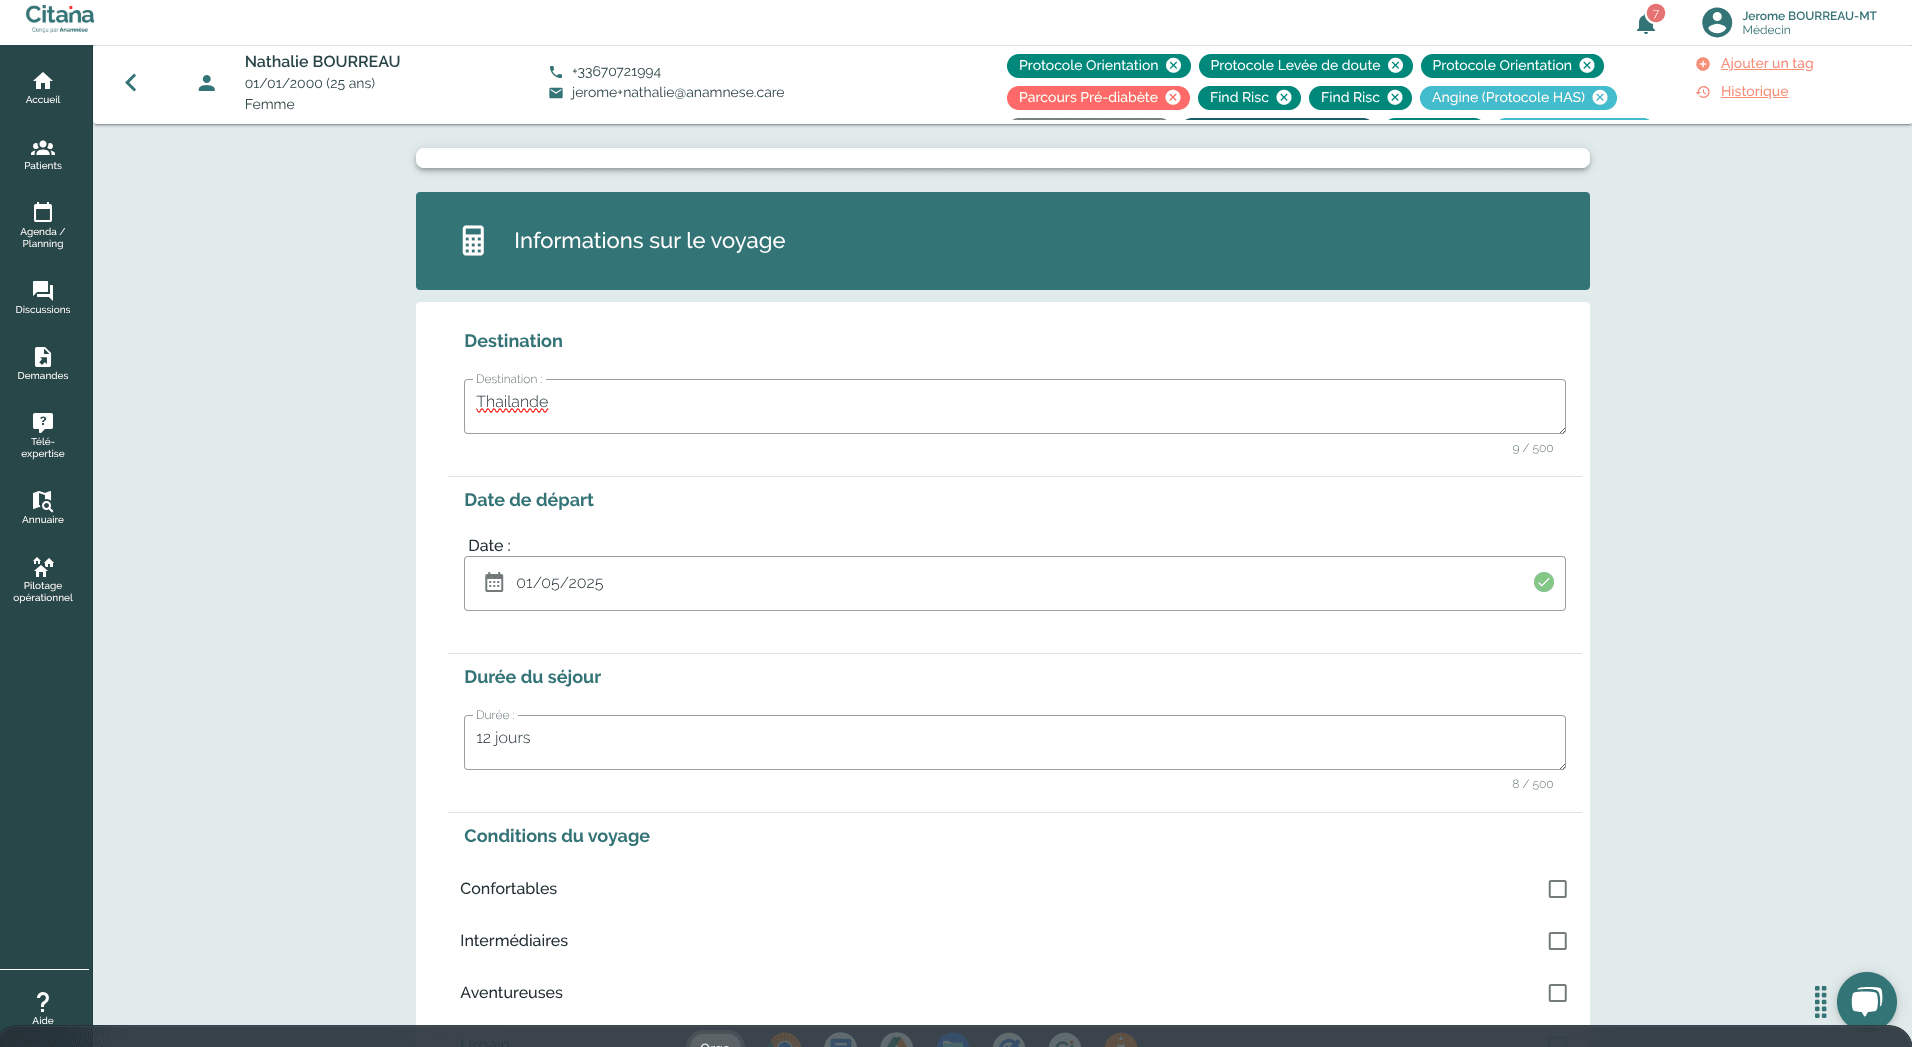Remove the first Protocole Orientation tag
Image resolution: width=1912 pixels, height=1047 pixels.
coord(1174,66)
